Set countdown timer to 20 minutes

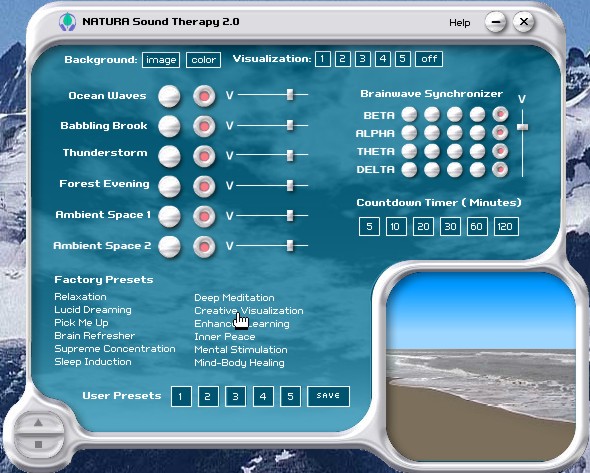click(x=423, y=226)
